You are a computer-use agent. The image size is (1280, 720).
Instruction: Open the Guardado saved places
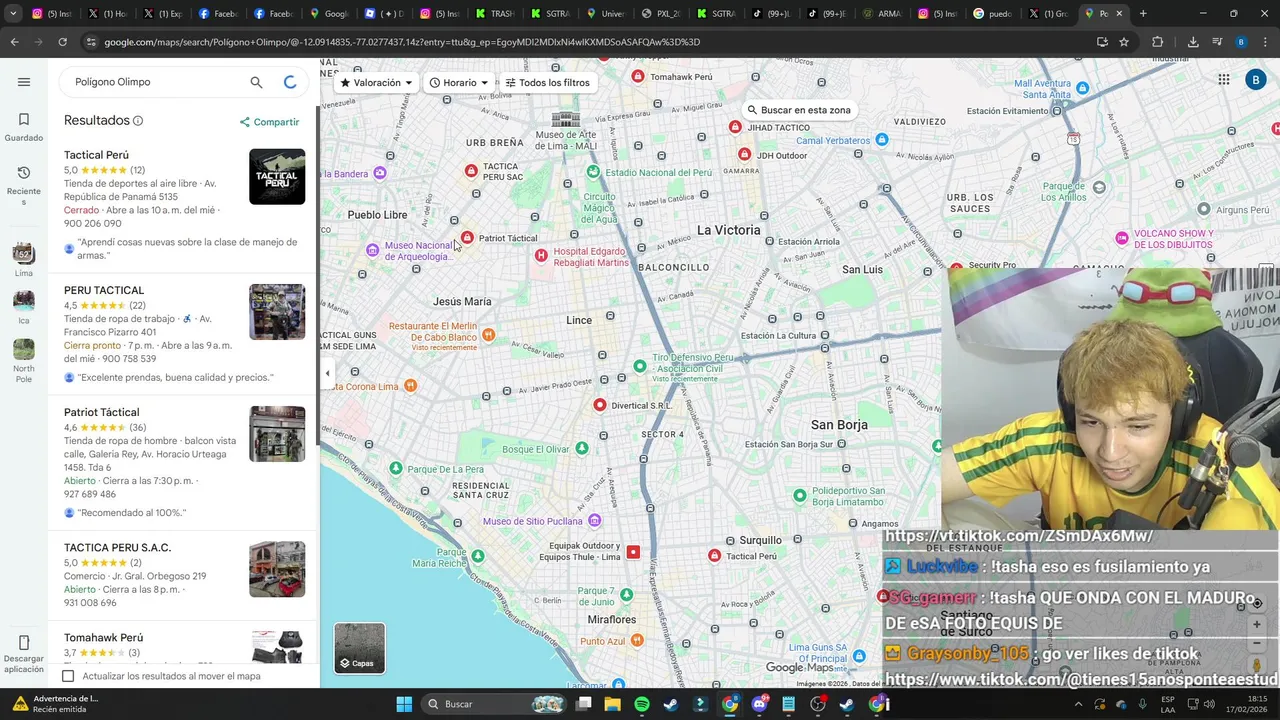pyautogui.click(x=24, y=127)
